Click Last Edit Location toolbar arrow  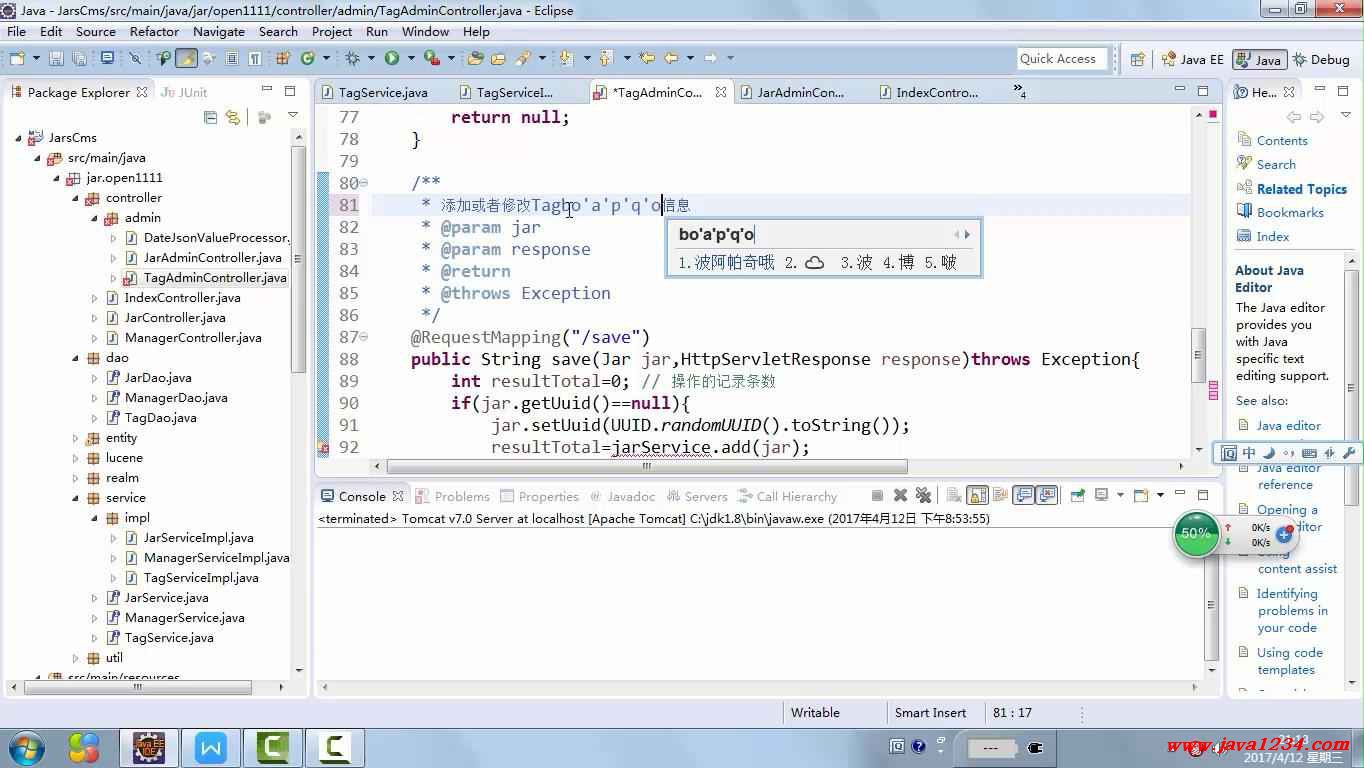pyautogui.click(x=647, y=59)
